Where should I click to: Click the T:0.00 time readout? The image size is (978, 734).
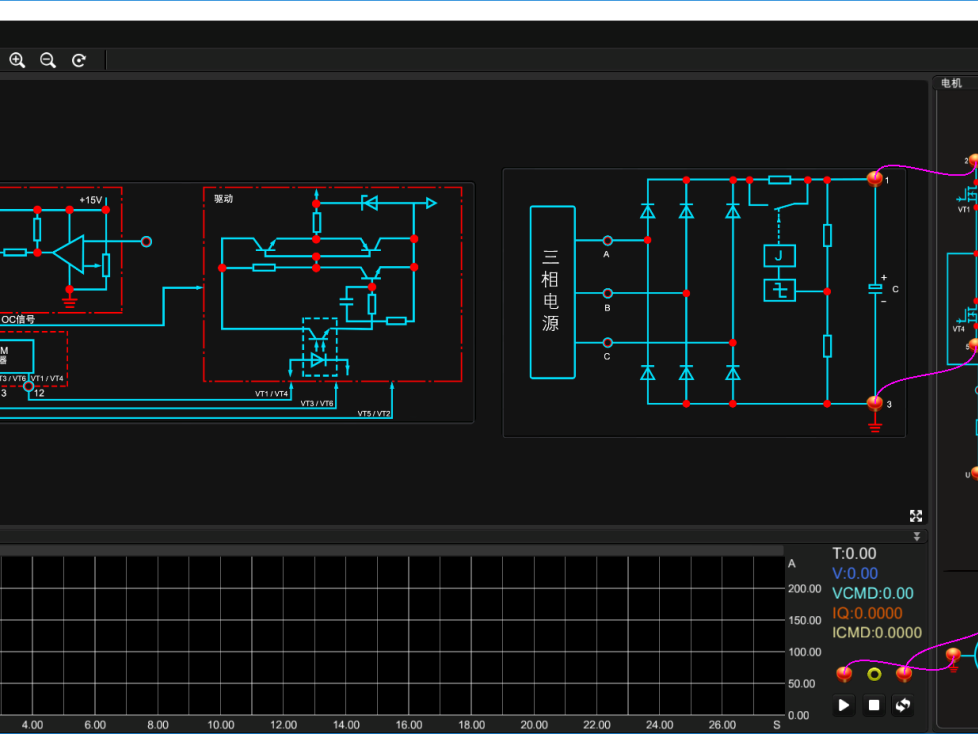click(x=855, y=553)
